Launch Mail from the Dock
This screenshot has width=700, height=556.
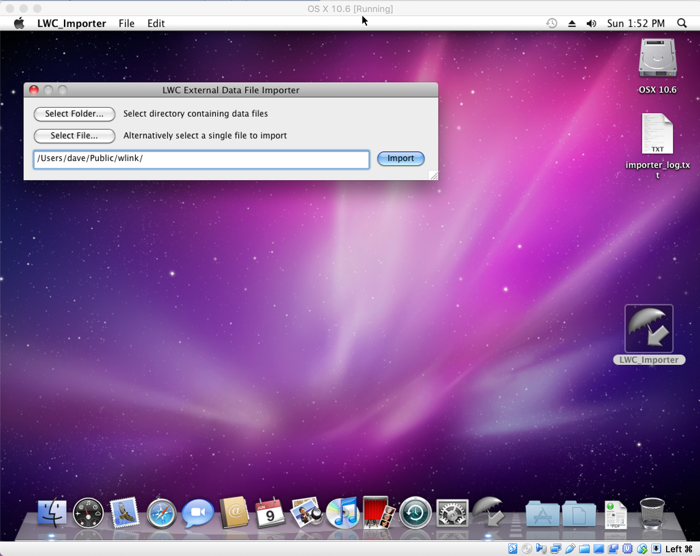[x=124, y=513]
